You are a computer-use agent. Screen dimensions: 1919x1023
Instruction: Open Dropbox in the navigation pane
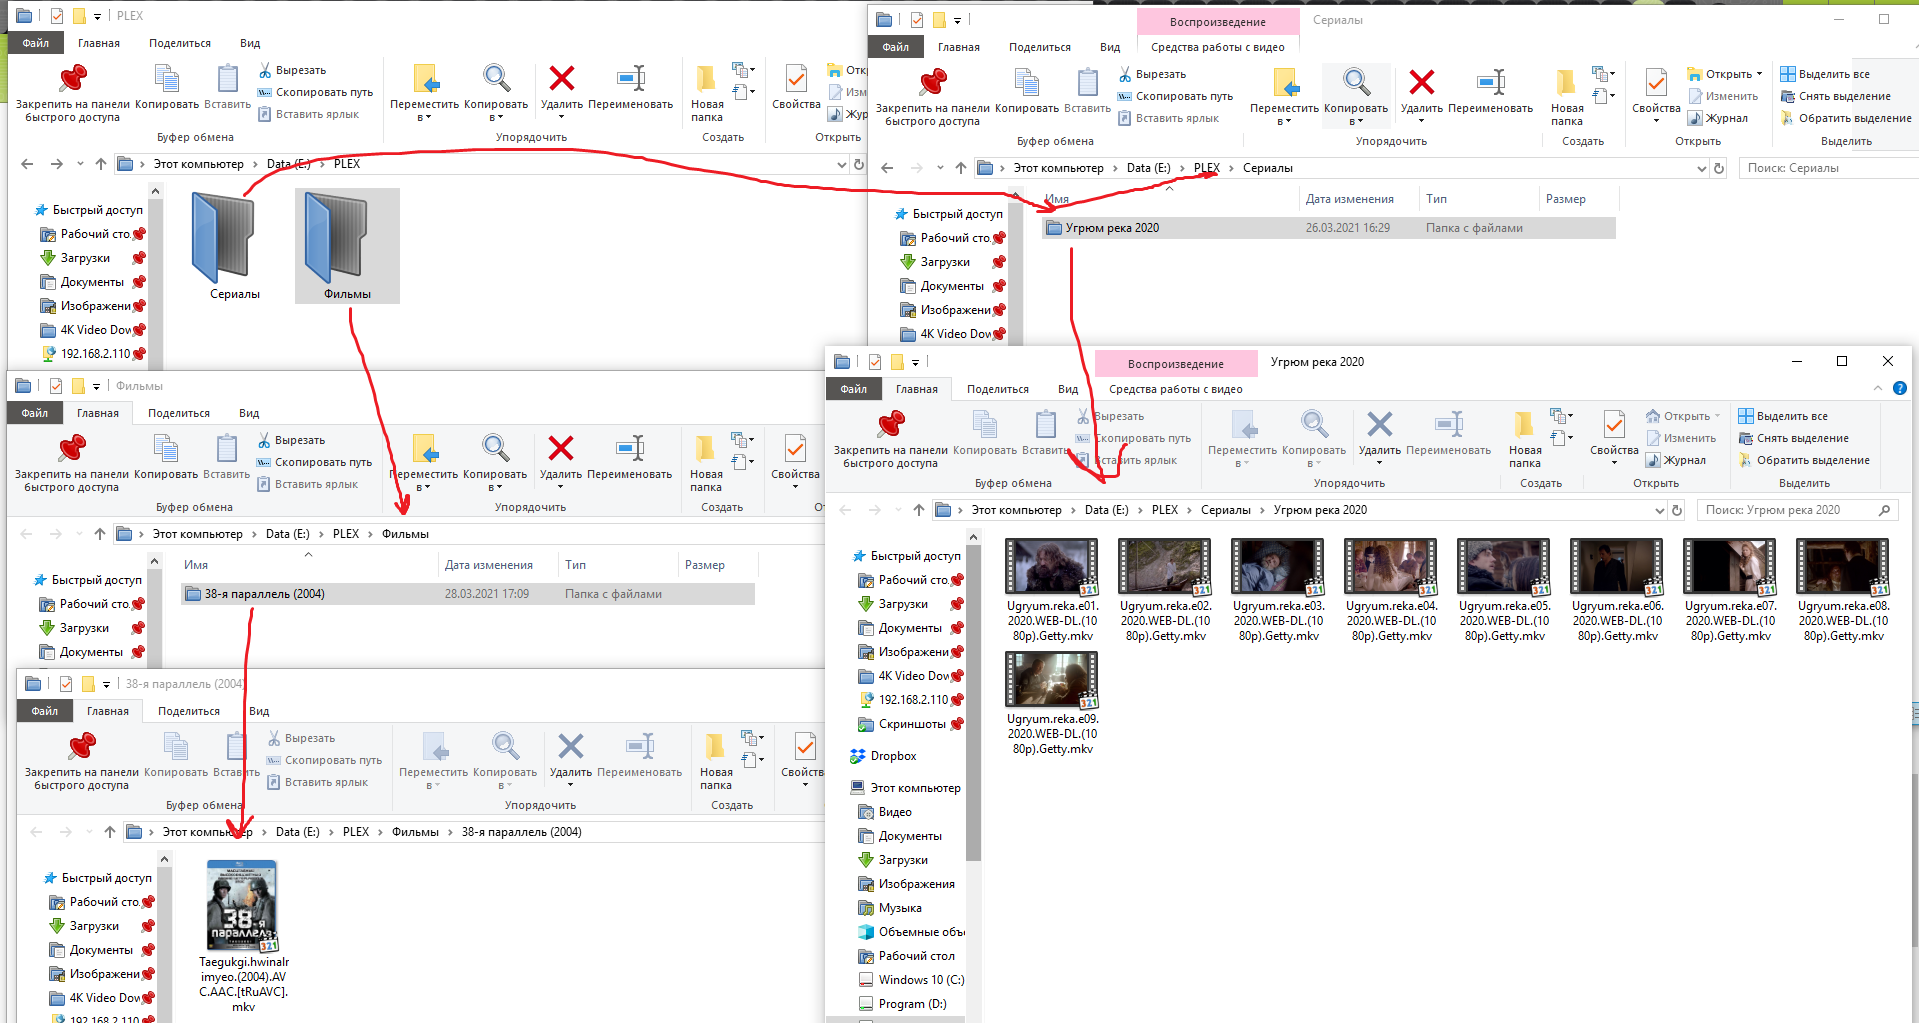[893, 756]
